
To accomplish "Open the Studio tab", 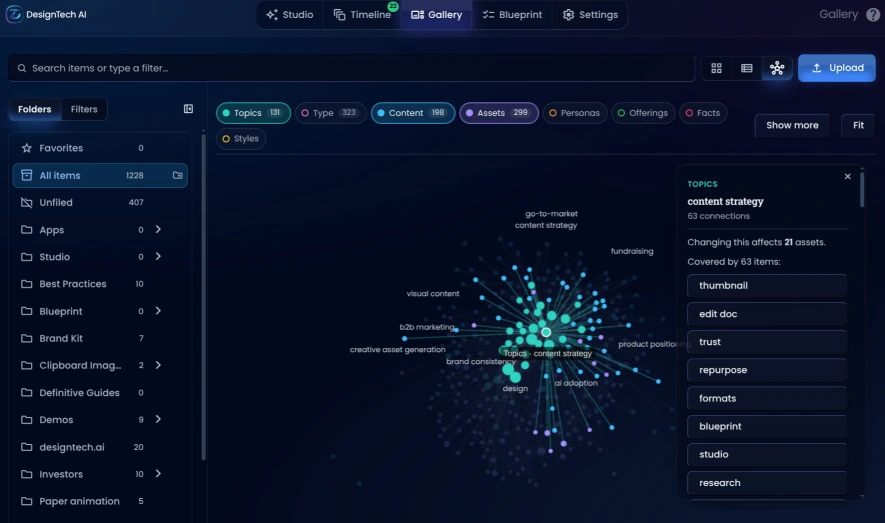I will [x=290, y=15].
